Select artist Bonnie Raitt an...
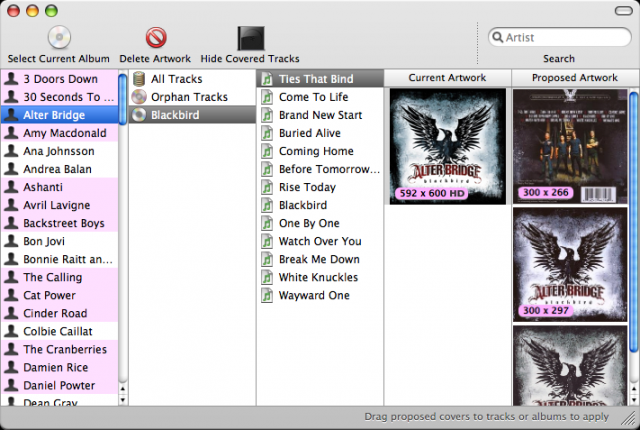Image resolution: width=640 pixels, height=430 pixels. [60, 259]
